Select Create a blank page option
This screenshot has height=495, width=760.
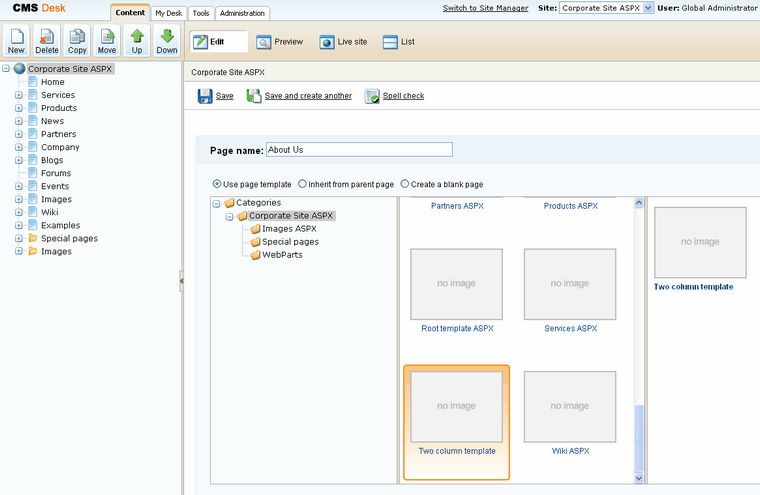405,184
